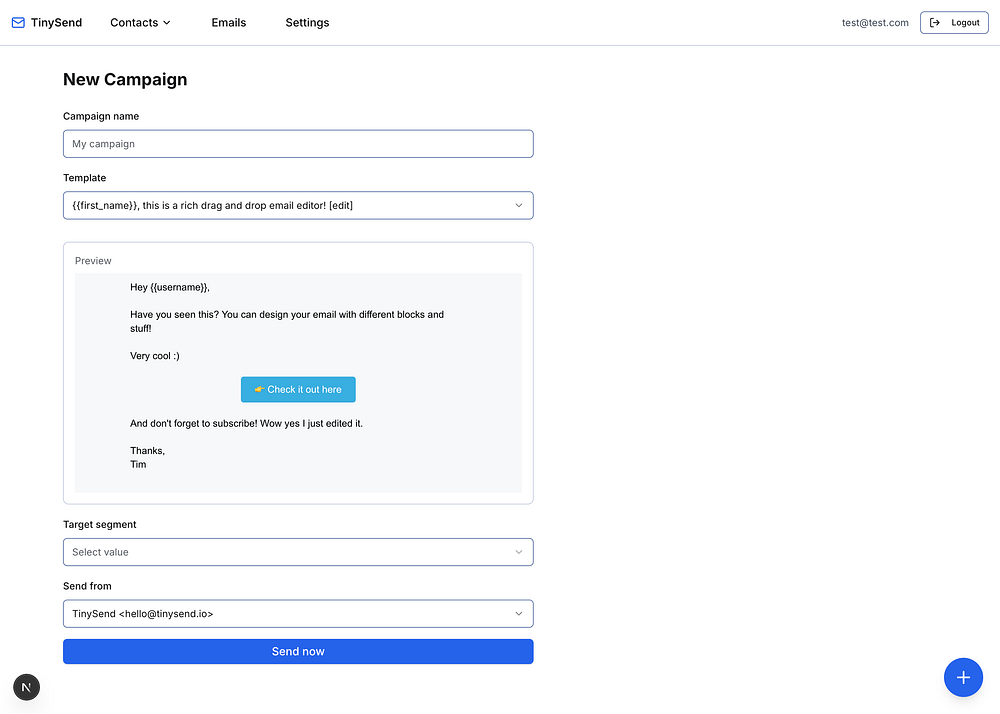This screenshot has width=1000, height=714.
Task: Click the blue plus floating button
Action: click(963, 677)
